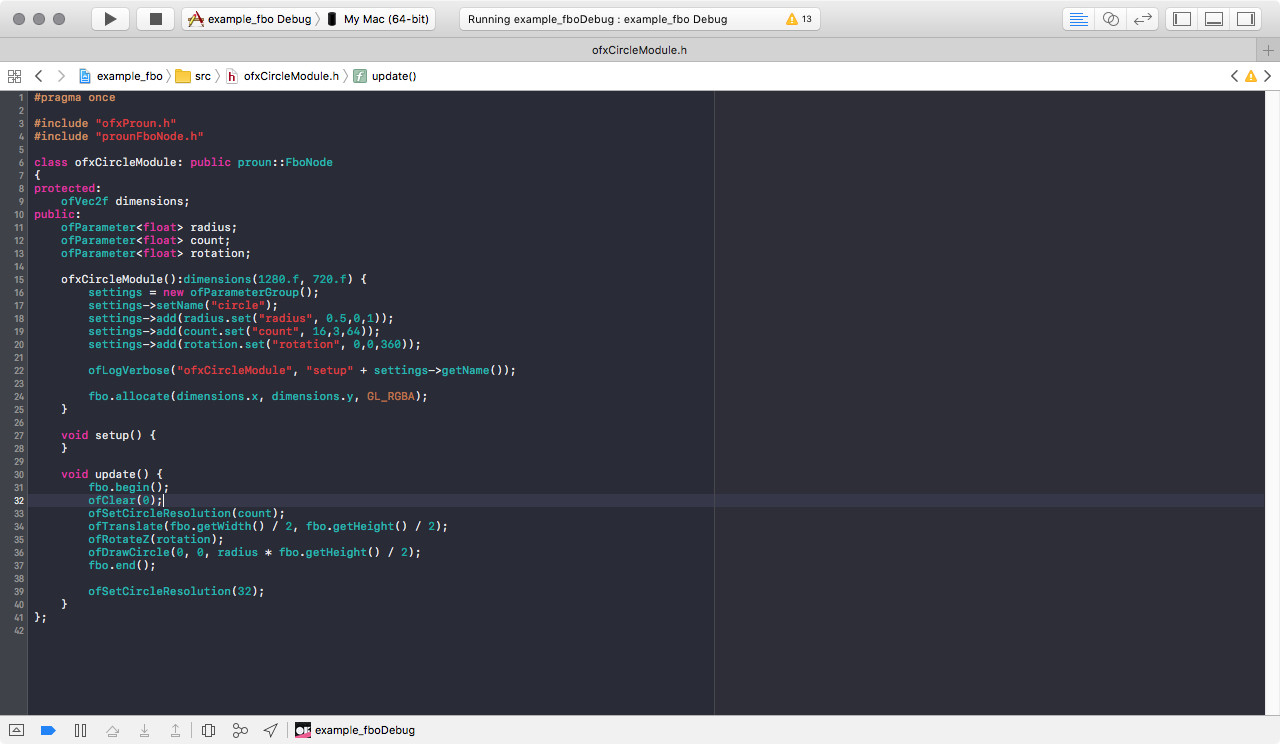
Task: Jump to the next issue
Action: point(1269,76)
